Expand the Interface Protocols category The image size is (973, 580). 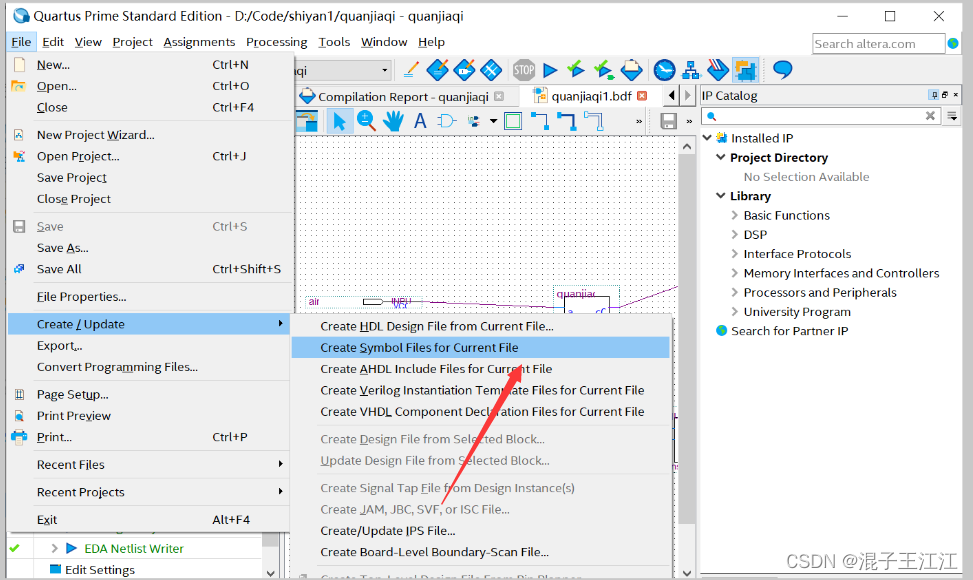(735, 254)
